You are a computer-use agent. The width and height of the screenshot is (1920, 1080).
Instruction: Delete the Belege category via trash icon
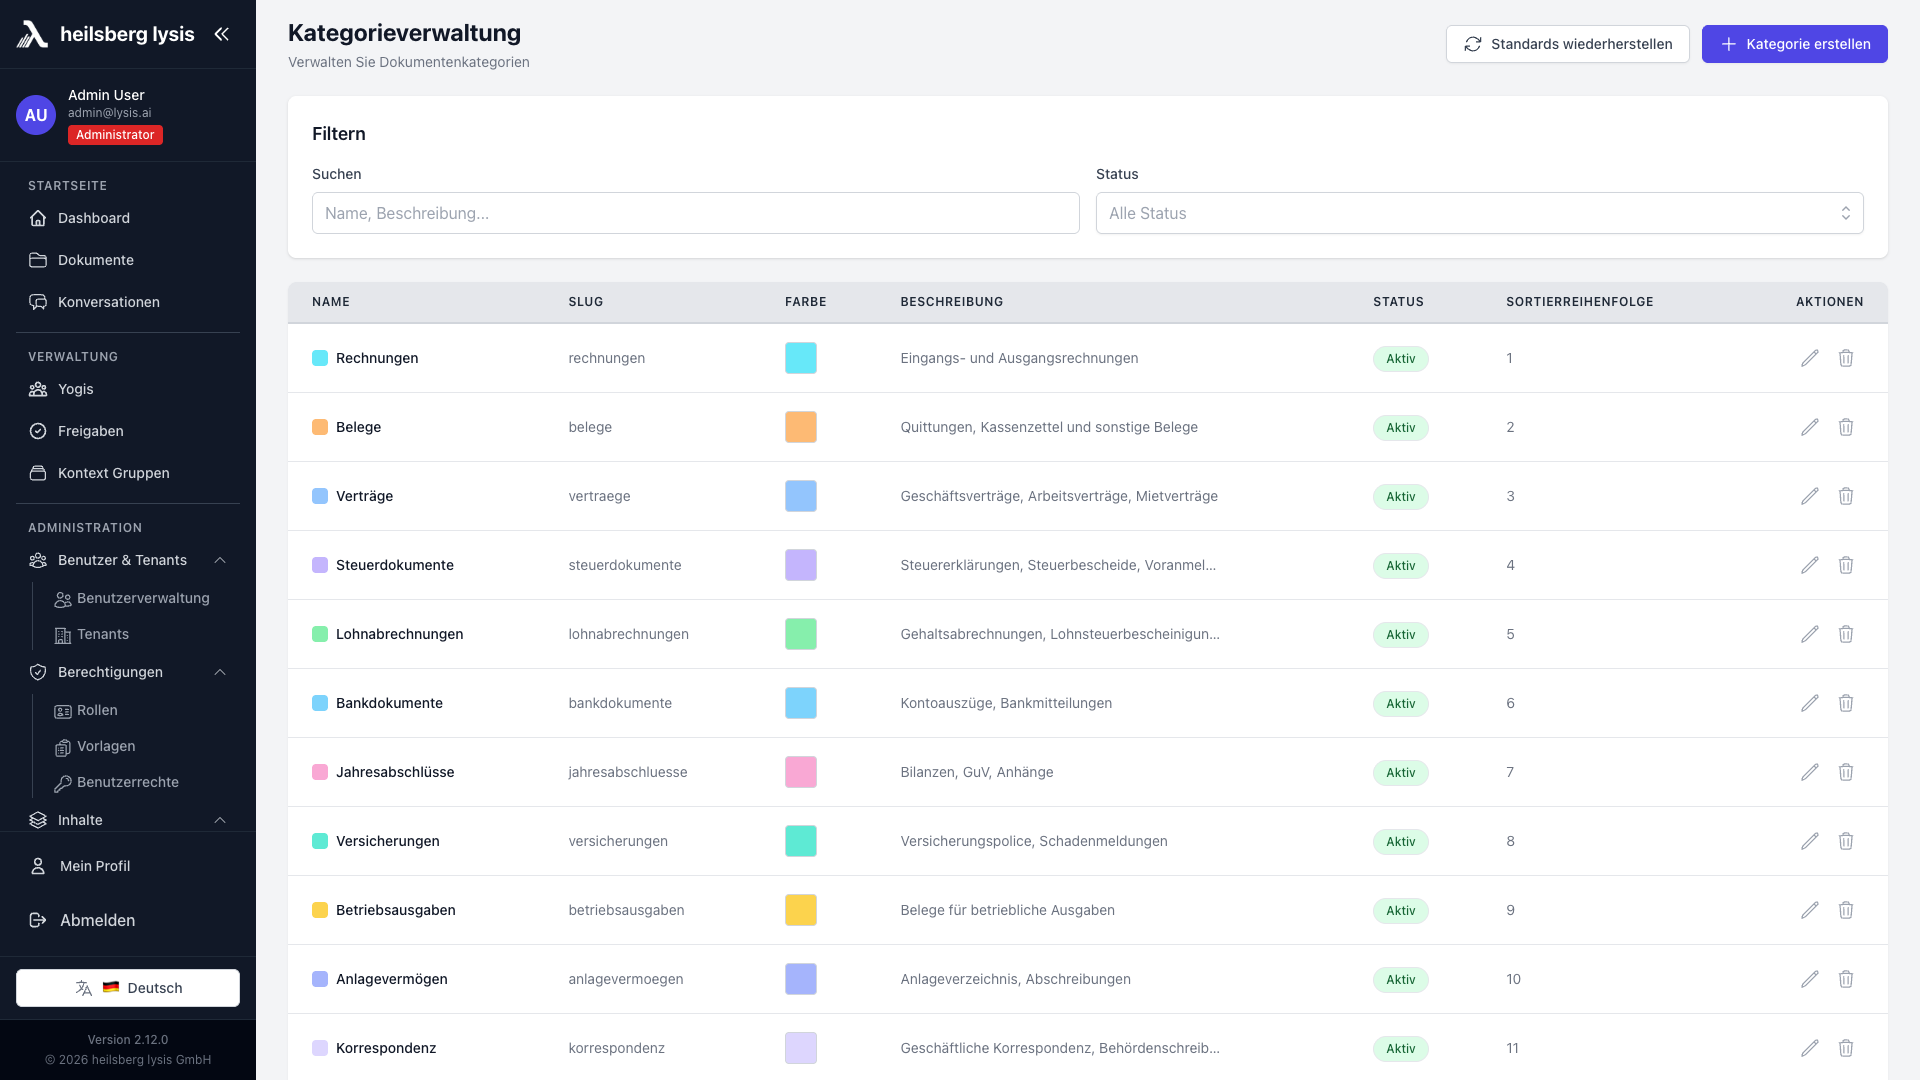(x=1846, y=427)
